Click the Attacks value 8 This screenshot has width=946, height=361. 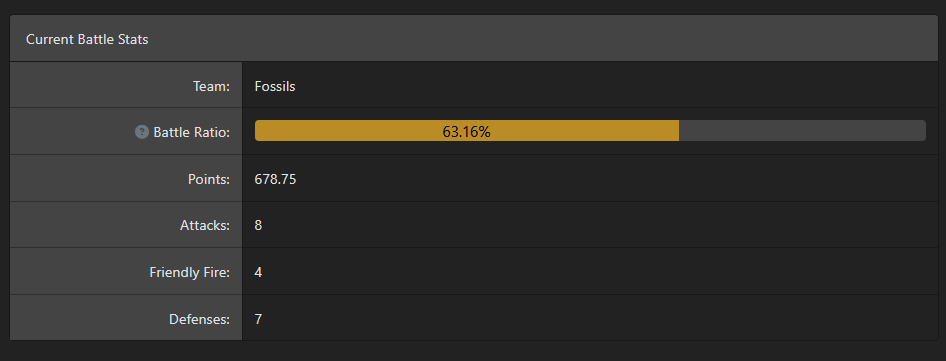click(x=258, y=226)
